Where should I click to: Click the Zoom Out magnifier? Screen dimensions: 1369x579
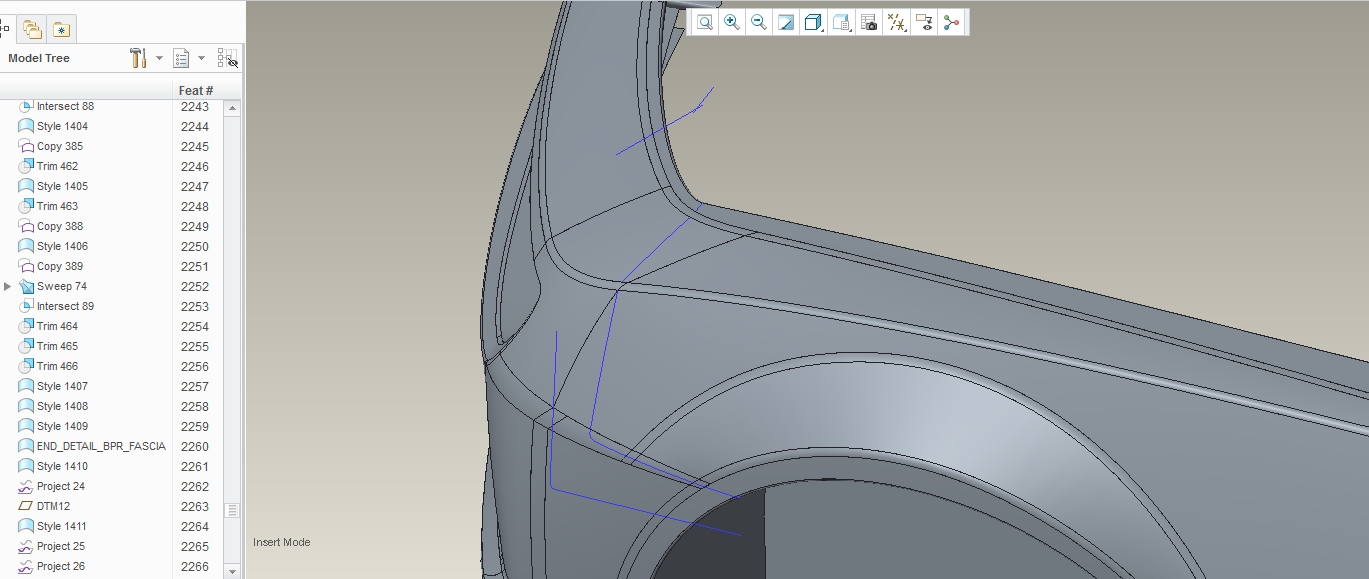tap(759, 22)
